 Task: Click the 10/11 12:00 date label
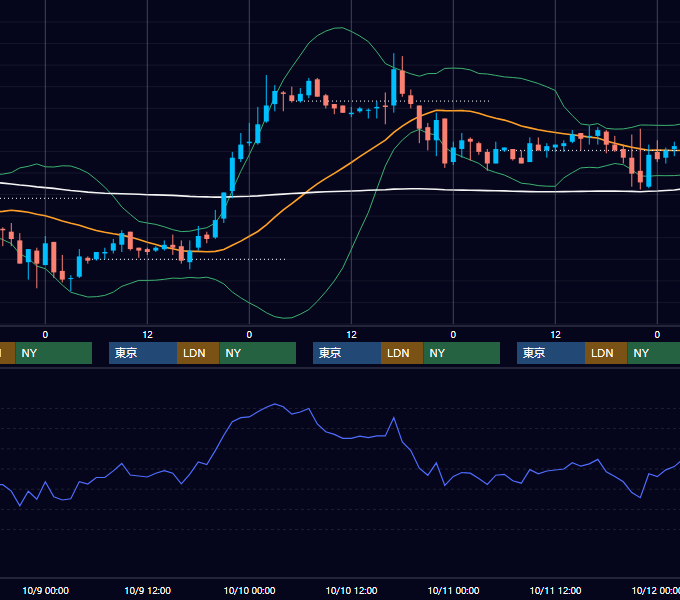point(556,590)
